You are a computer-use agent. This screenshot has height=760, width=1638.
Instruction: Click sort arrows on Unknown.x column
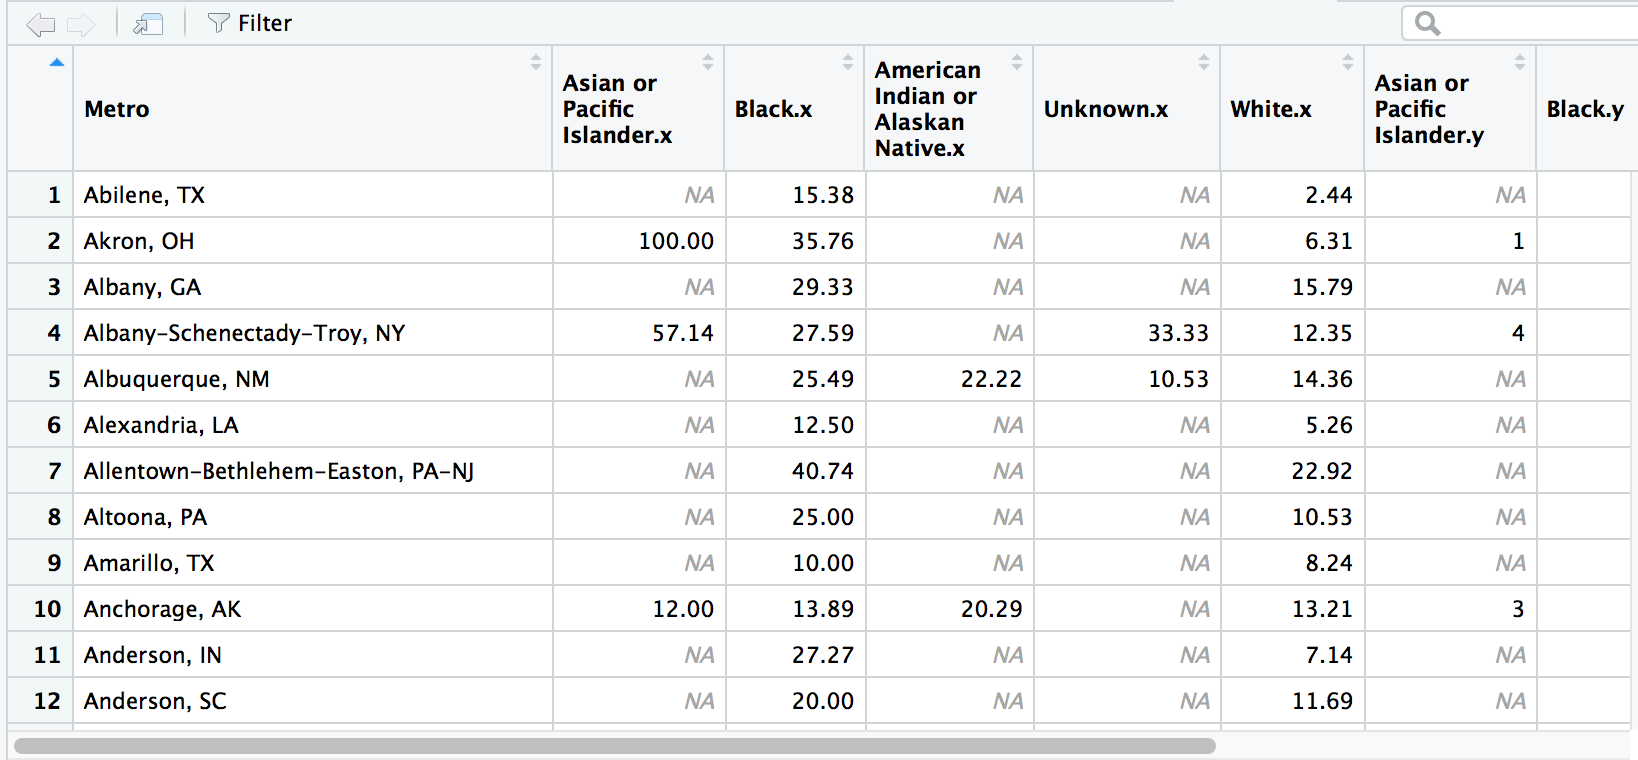tap(1204, 62)
